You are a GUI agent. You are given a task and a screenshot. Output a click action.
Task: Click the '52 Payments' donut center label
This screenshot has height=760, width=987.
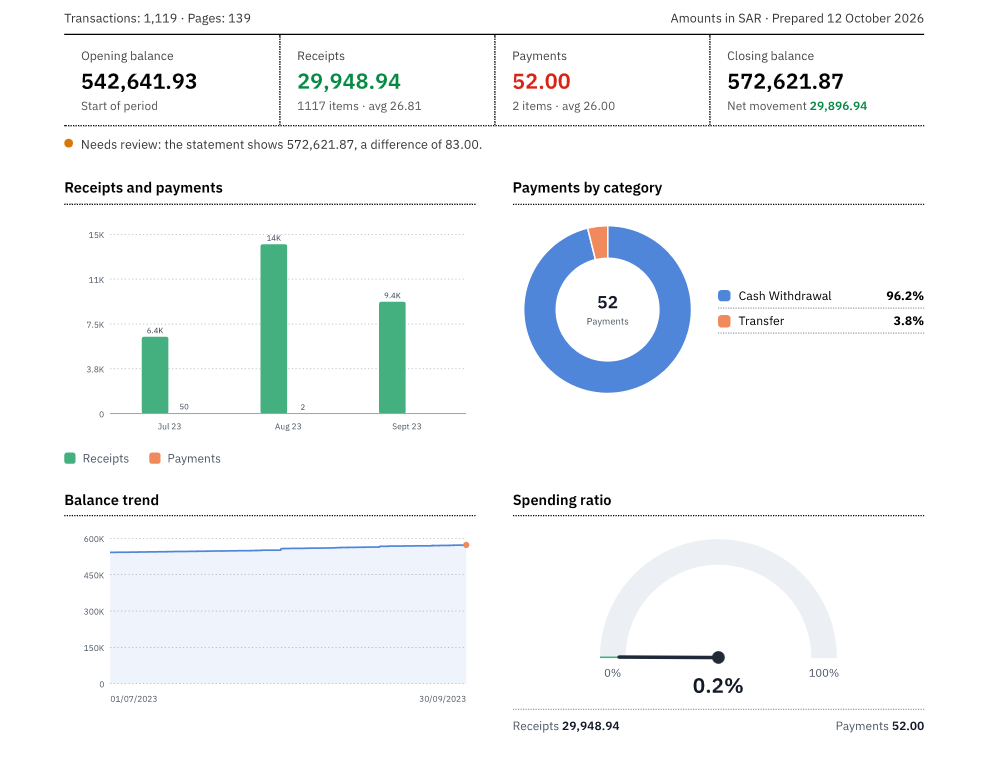click(607, 310)
